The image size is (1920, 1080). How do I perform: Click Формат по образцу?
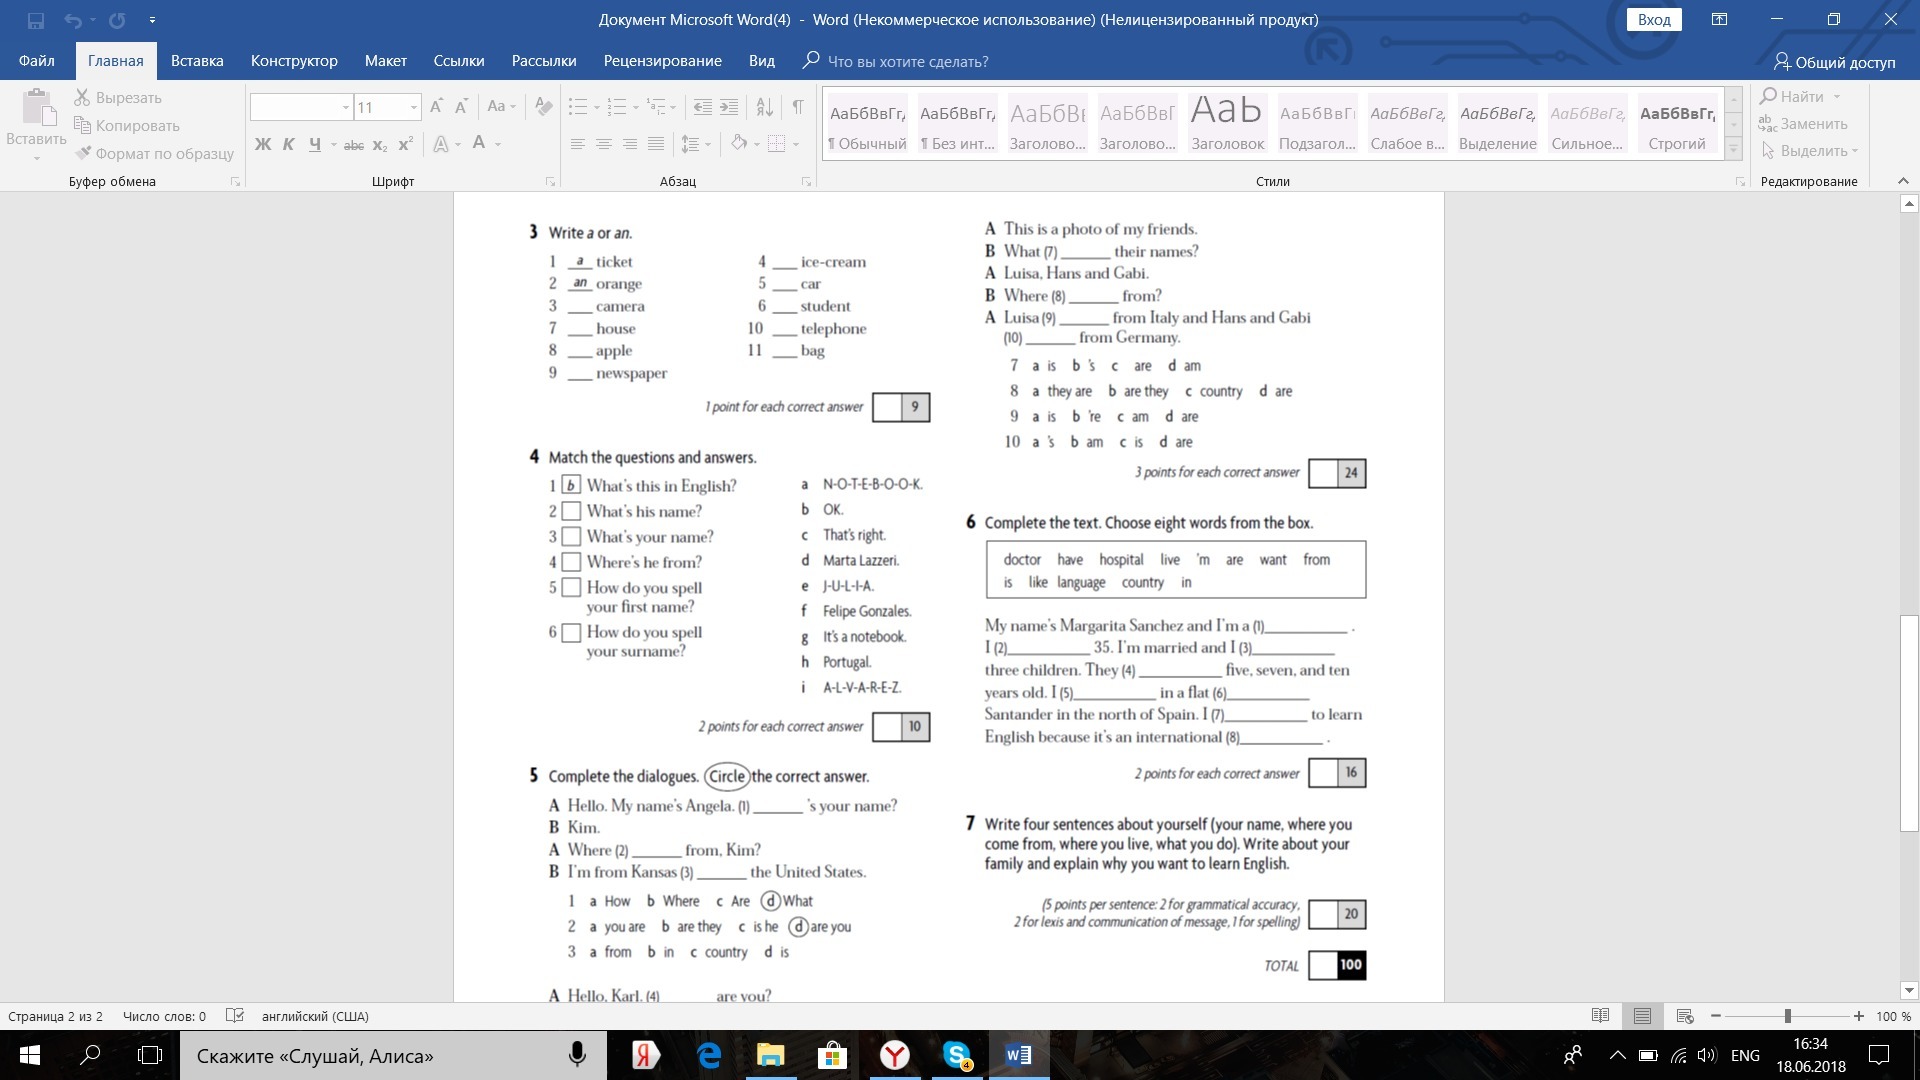coord(154,153)
